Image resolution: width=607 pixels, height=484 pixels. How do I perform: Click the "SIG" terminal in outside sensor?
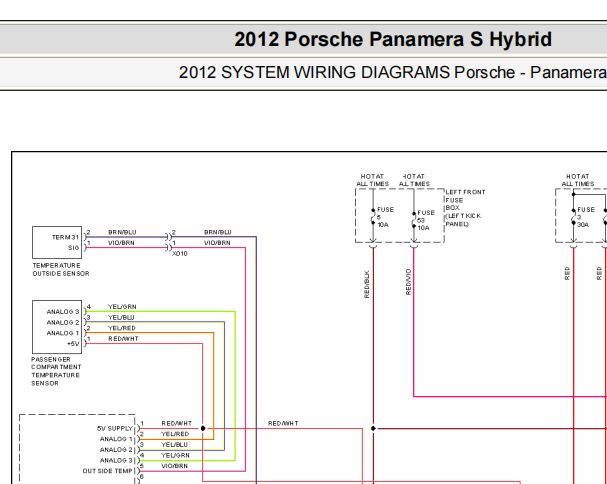click(x=74, y=248)
